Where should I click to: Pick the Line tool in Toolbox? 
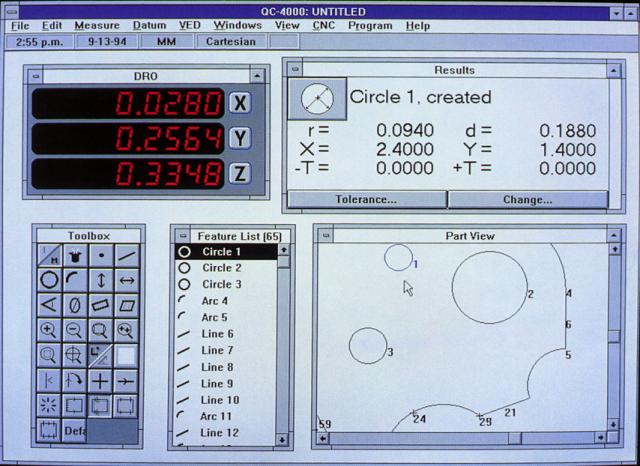126,256
